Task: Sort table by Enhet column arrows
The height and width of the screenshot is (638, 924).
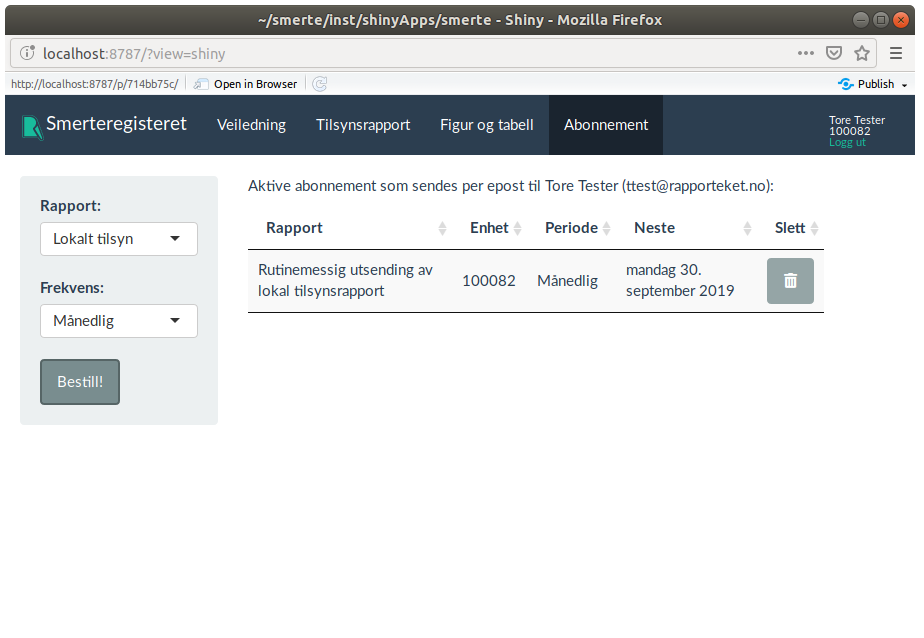Action: pos(517,229)
